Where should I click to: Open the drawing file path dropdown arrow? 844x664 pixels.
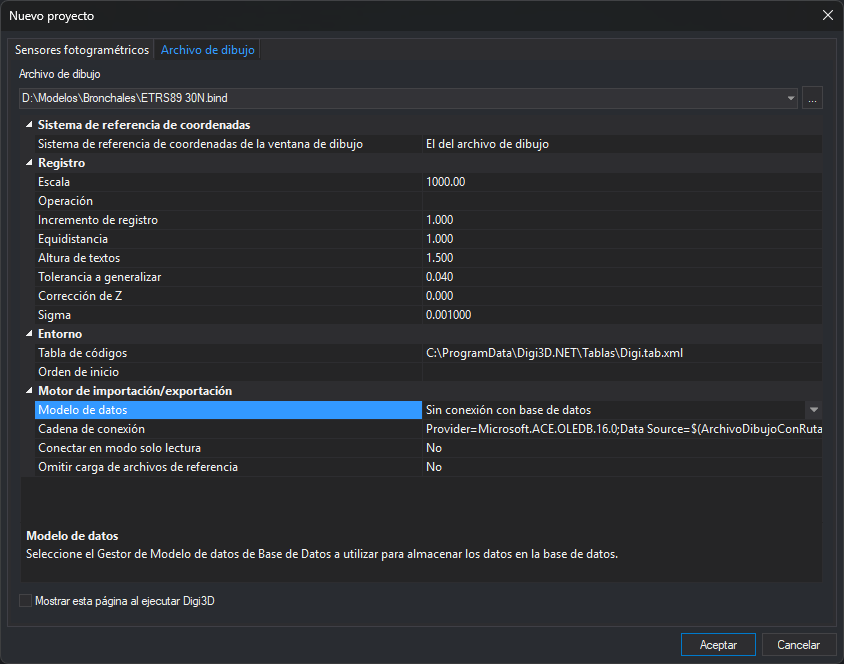coord(791,98)
